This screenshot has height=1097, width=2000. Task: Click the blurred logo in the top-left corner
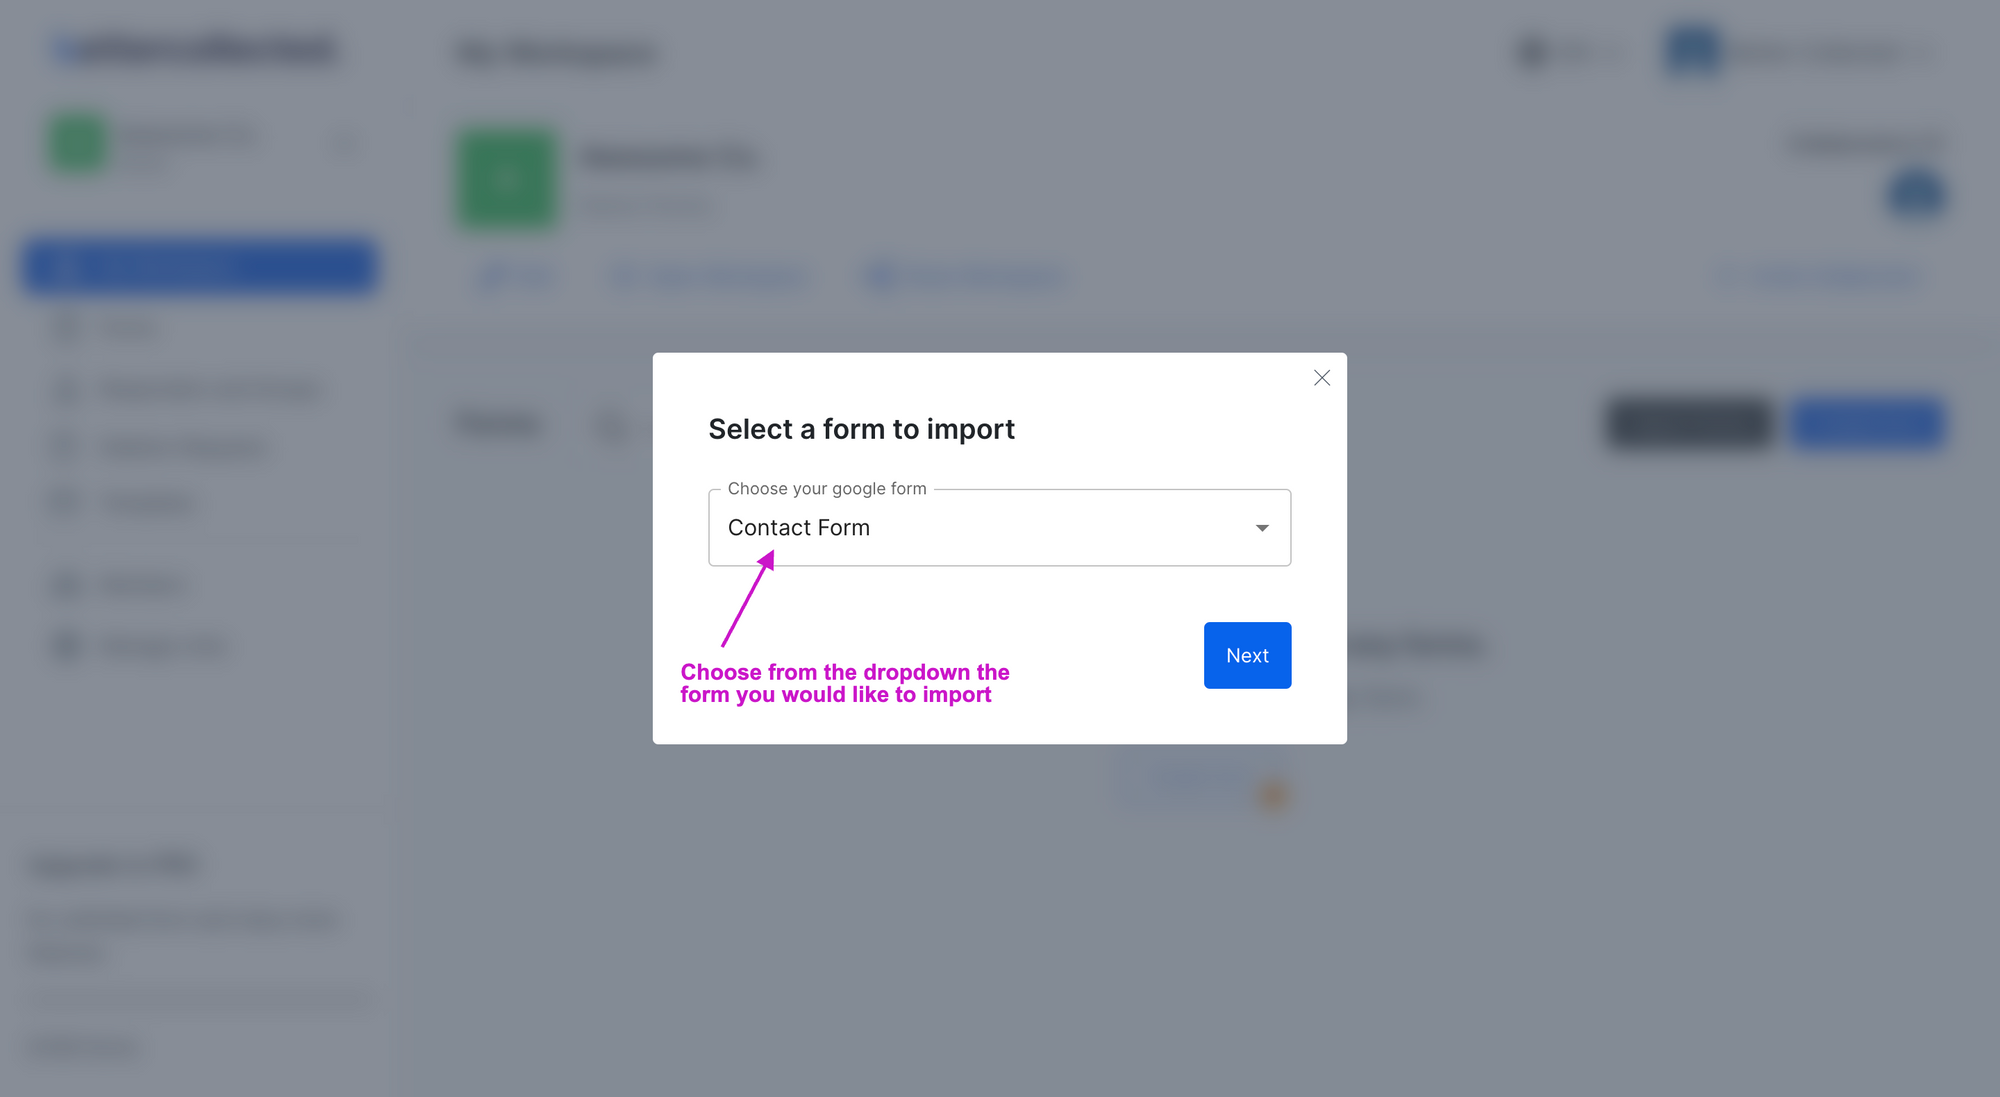[x=196, y=50]
